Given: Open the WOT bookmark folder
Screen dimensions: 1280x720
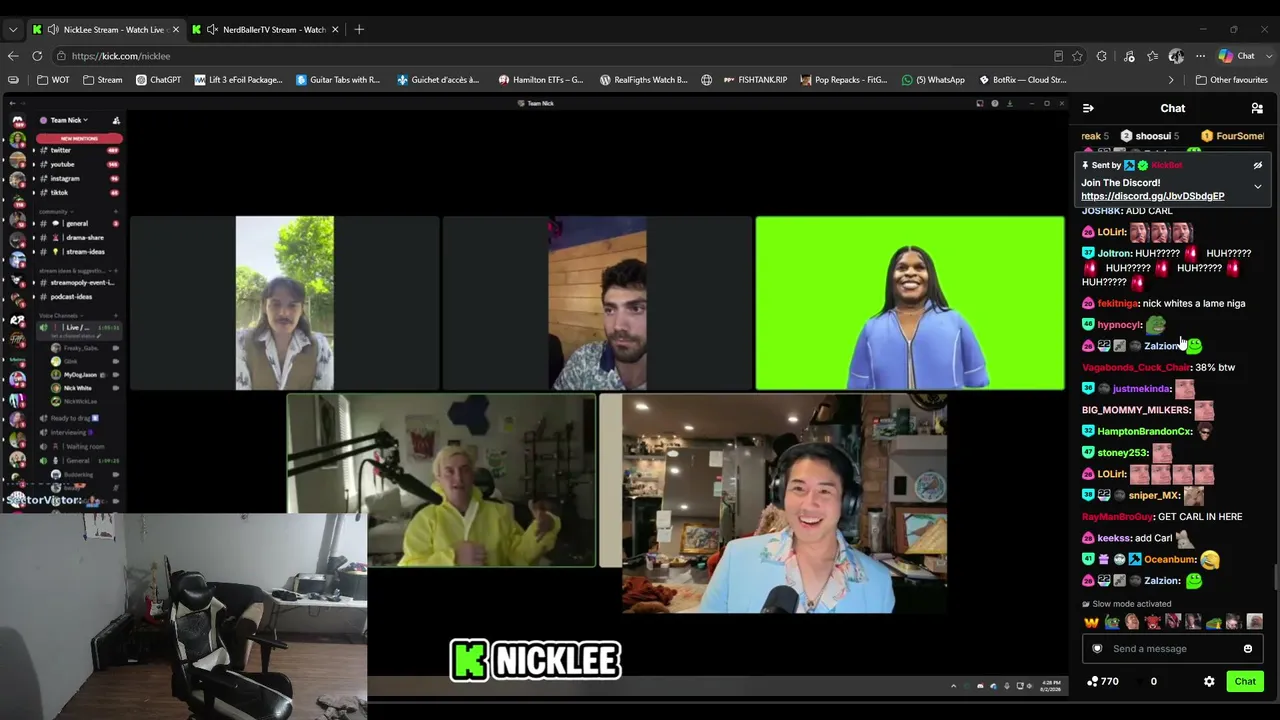Looking at the screenshot, I should pyautogui.click(x=53, y=80).
